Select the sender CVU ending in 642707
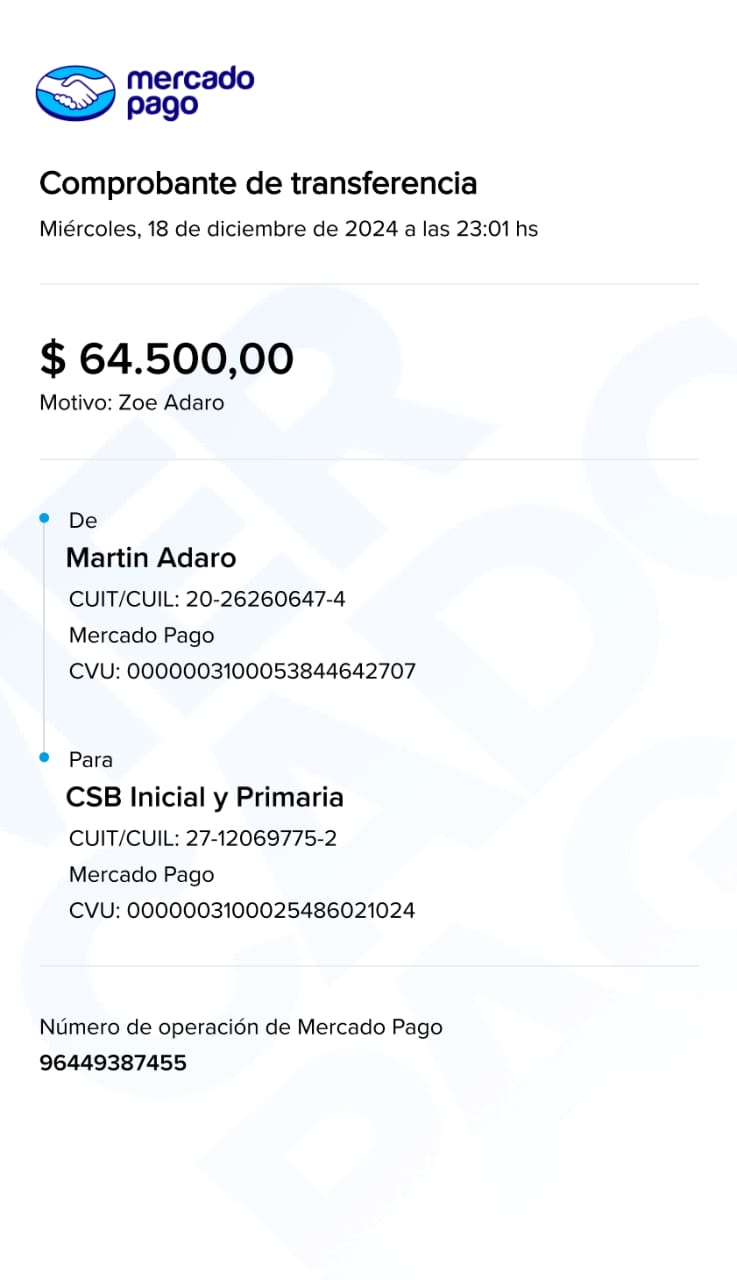This screenshot has height=1280, width=737. pos(242,671)
